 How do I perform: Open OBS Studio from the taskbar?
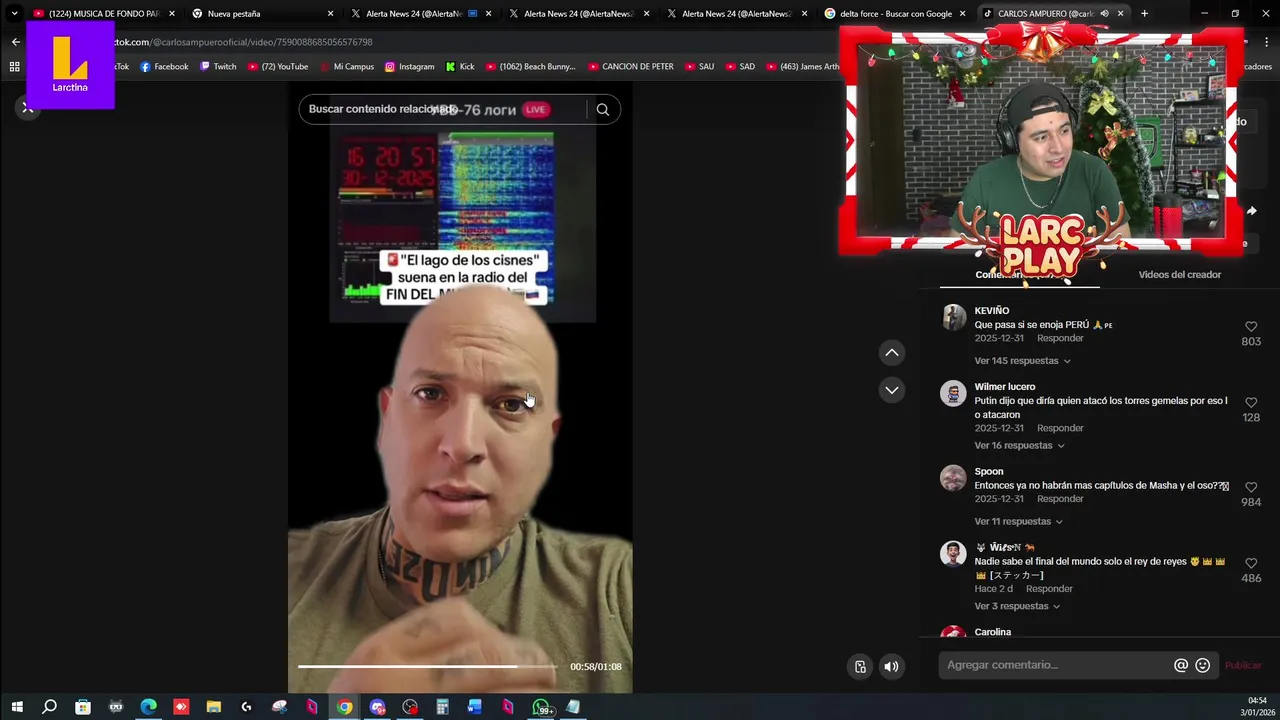tap(410, 707)
